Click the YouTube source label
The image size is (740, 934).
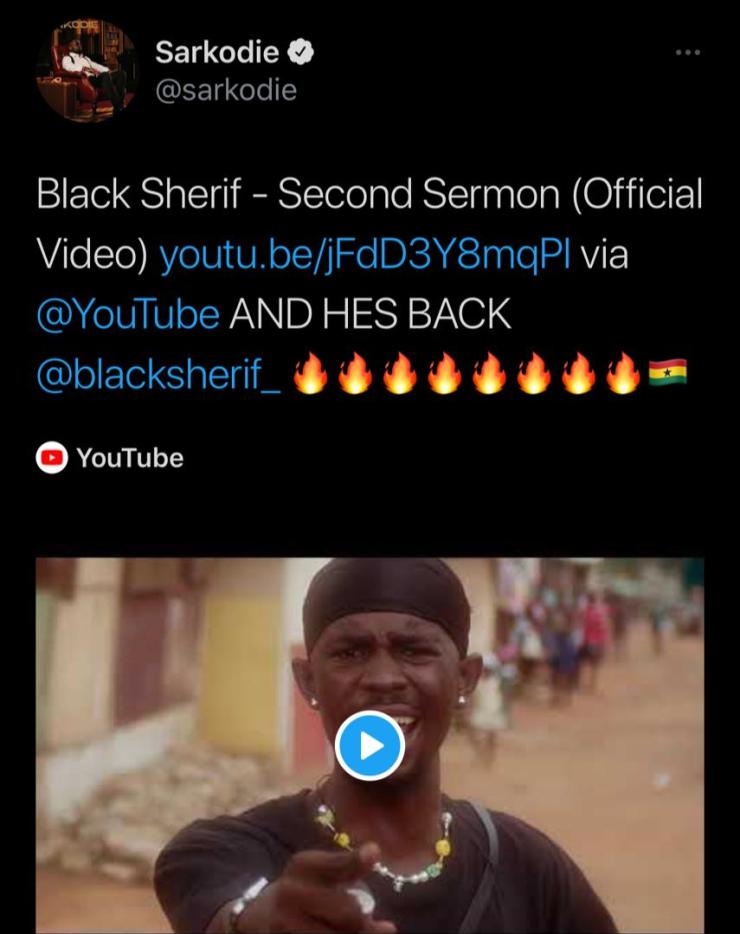point(130,458)
